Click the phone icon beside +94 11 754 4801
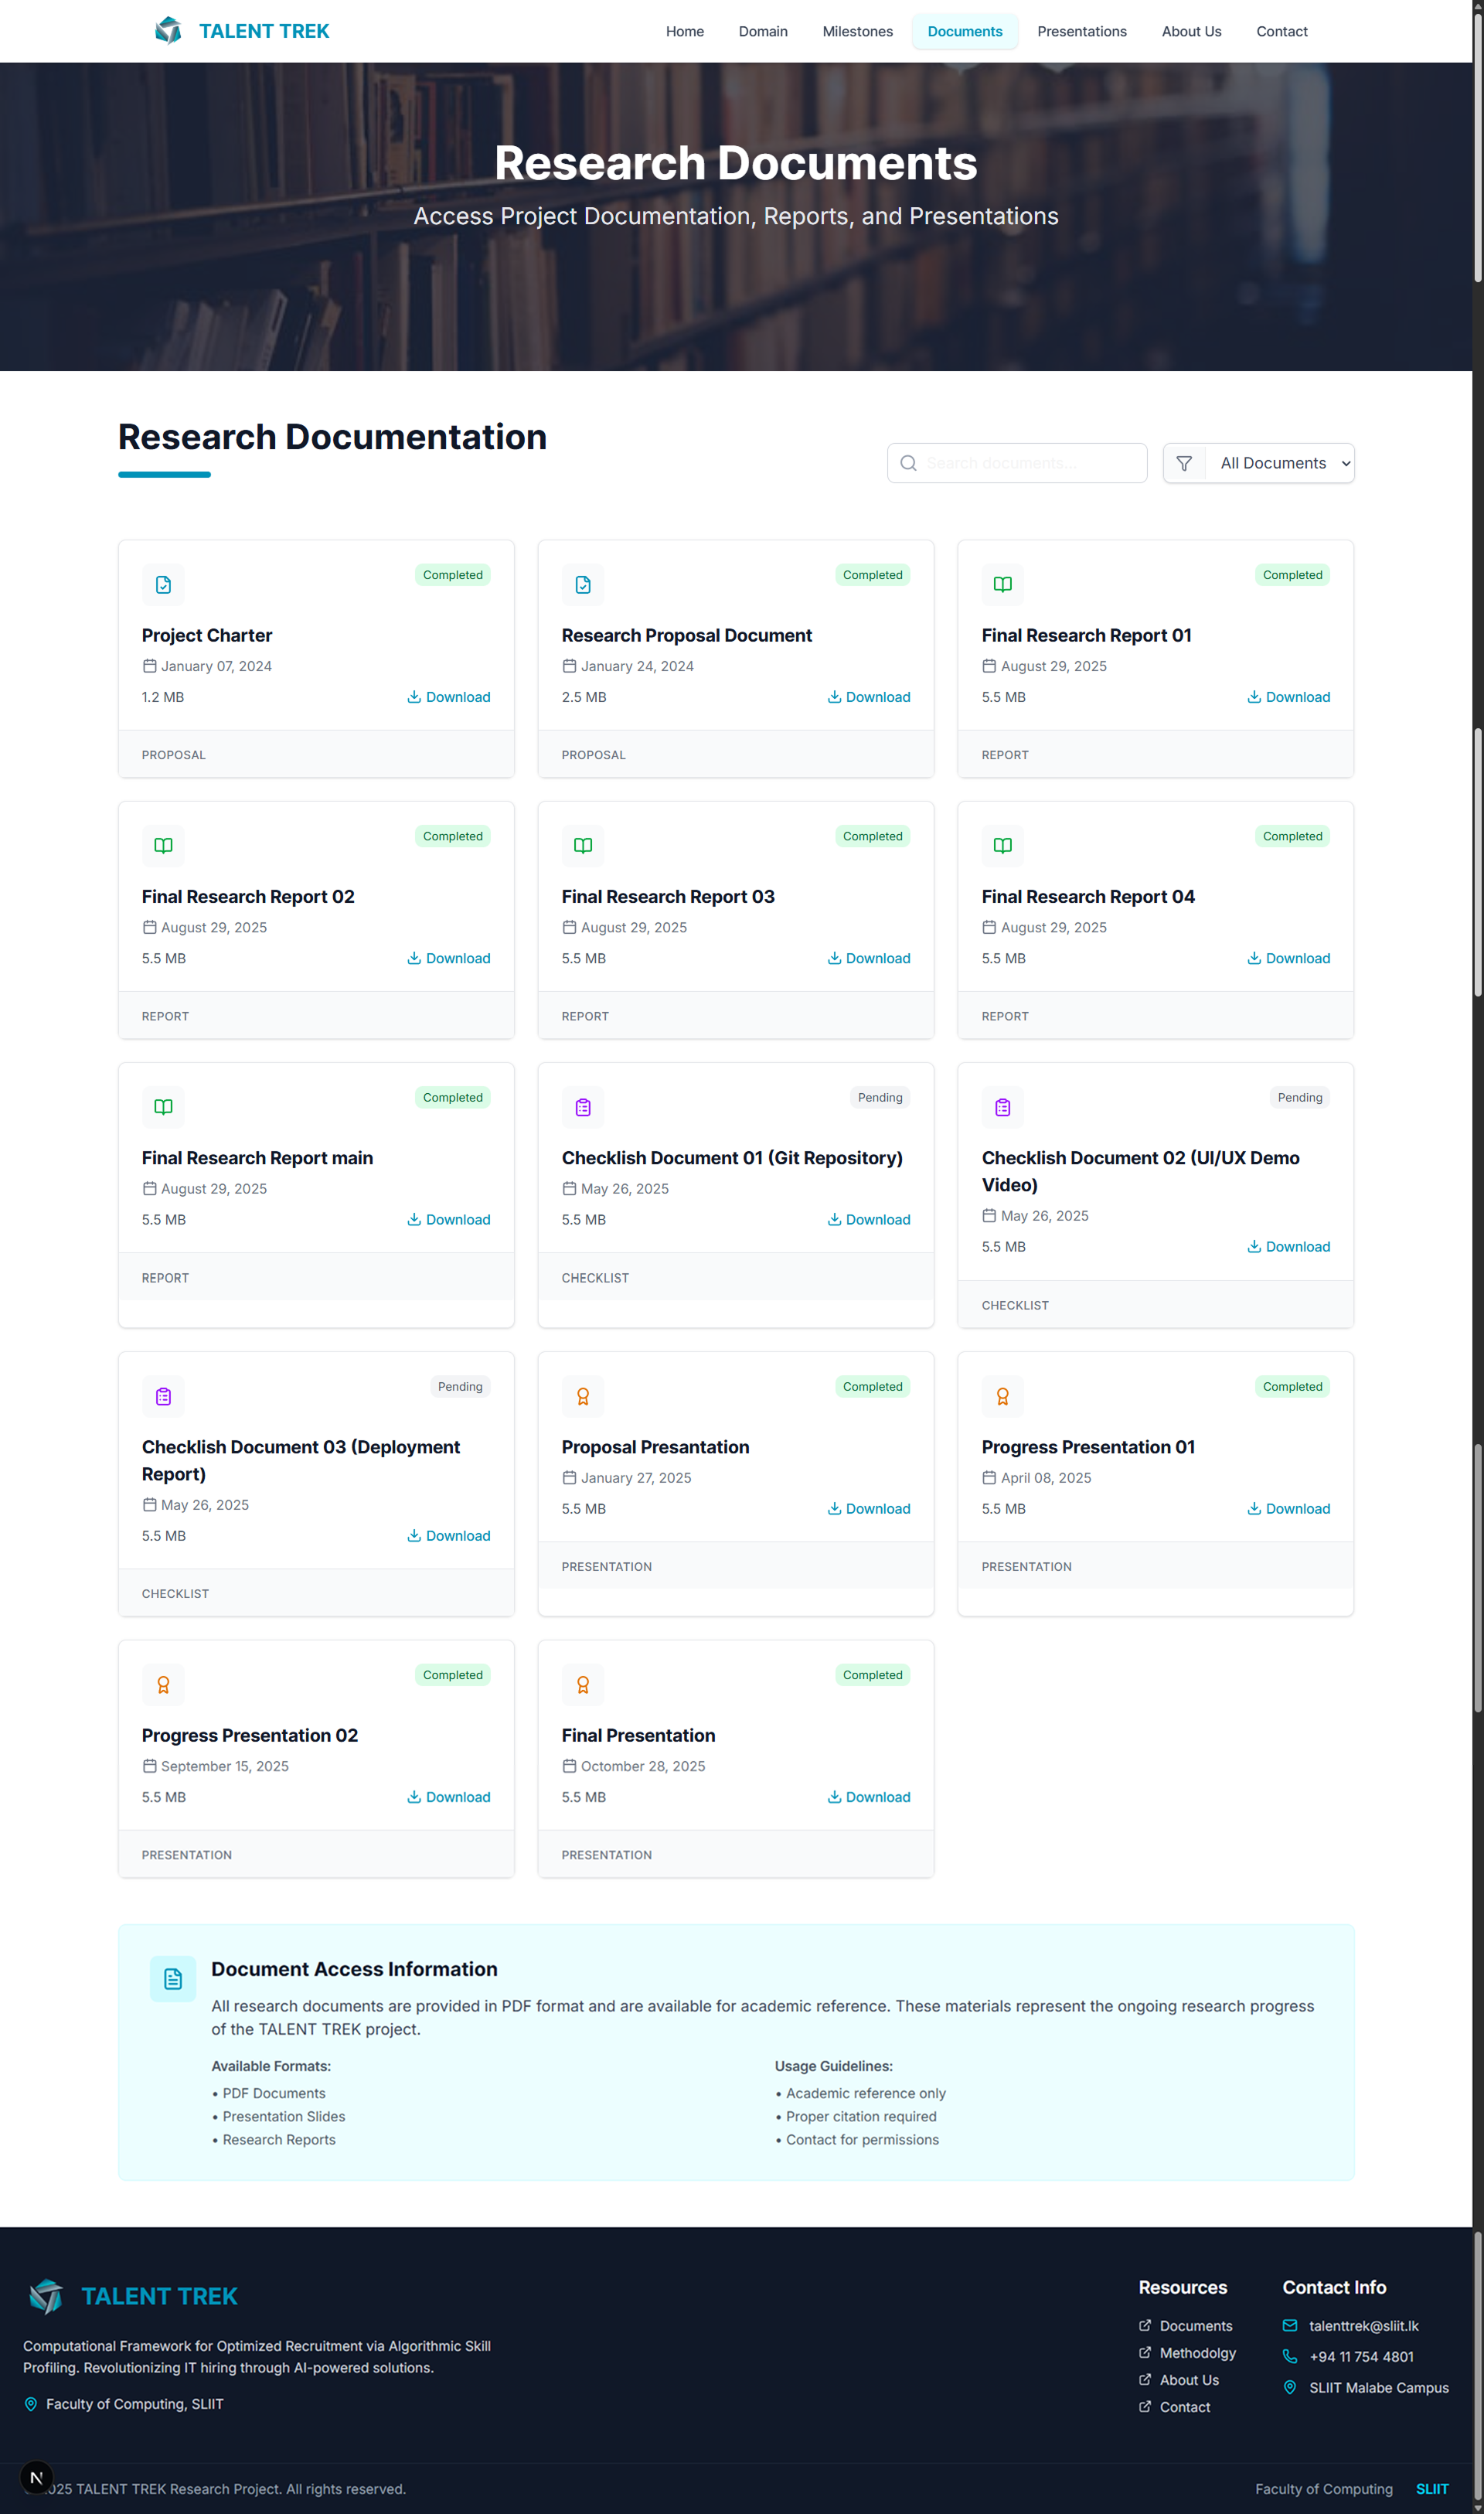Viewport: 1484px width, 2514px height. pos(1290,2357)
